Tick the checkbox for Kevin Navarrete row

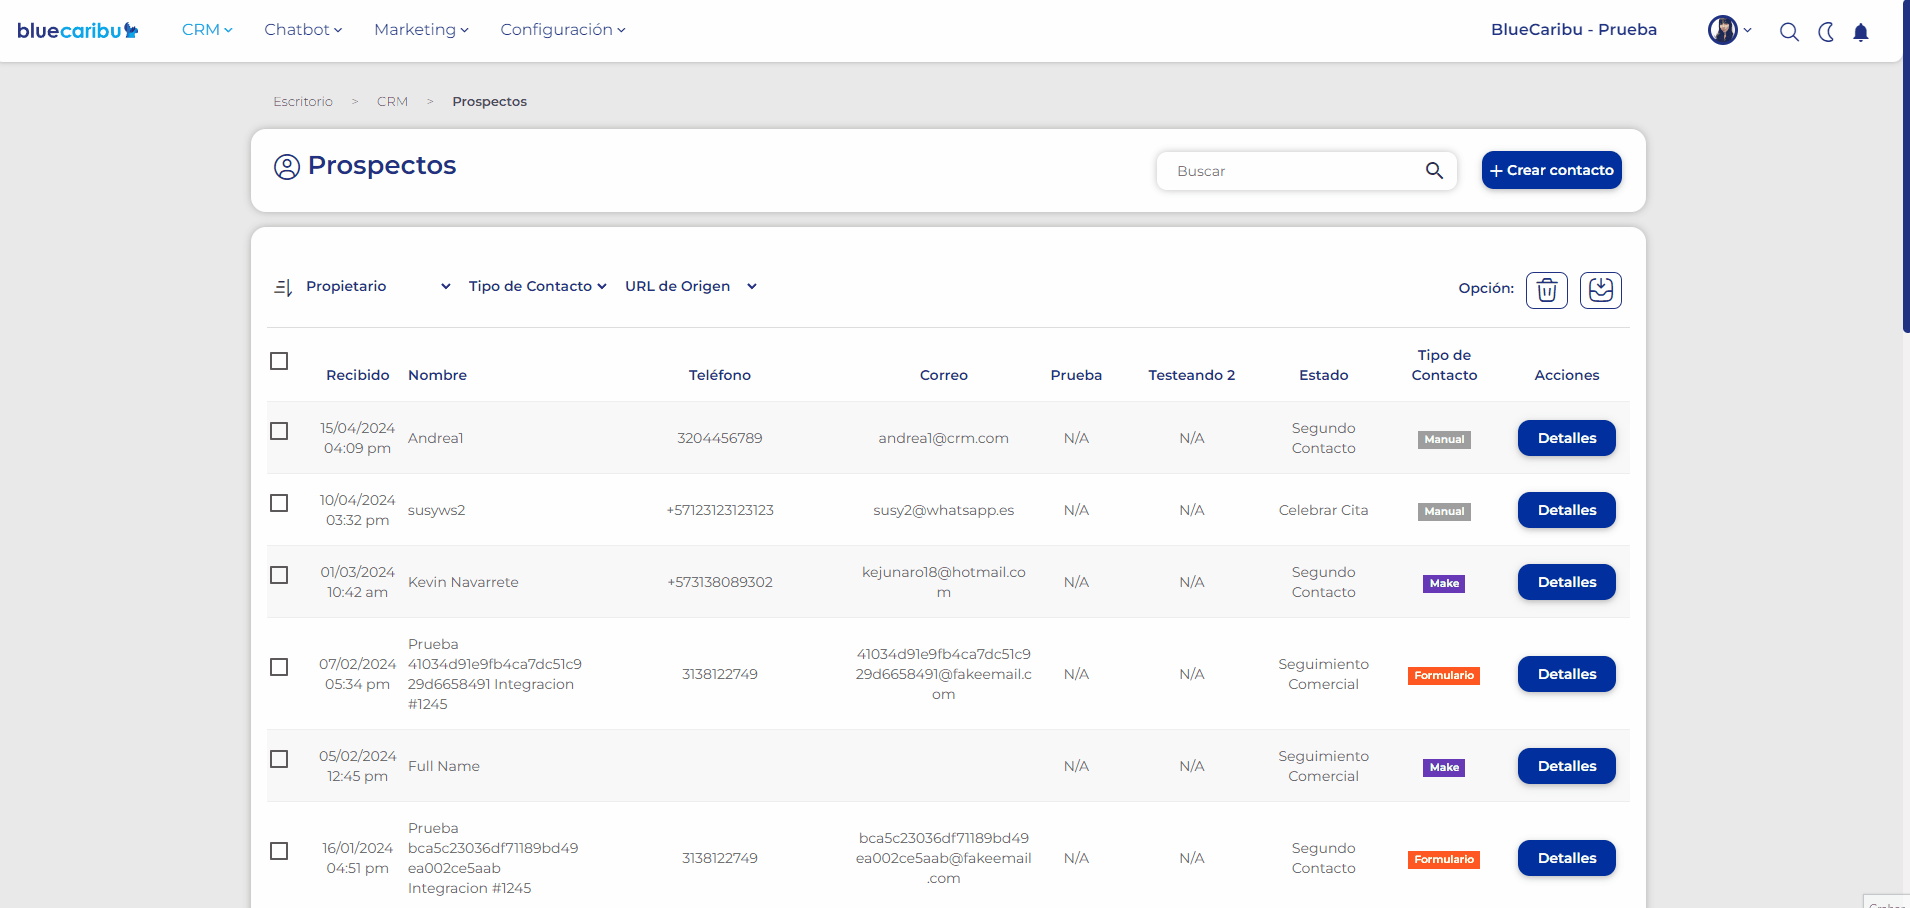tap(279, 575)
